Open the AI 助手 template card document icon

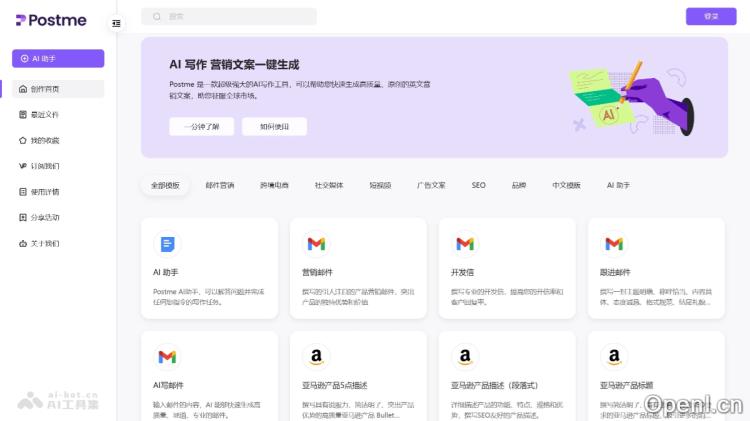[167, 243]
